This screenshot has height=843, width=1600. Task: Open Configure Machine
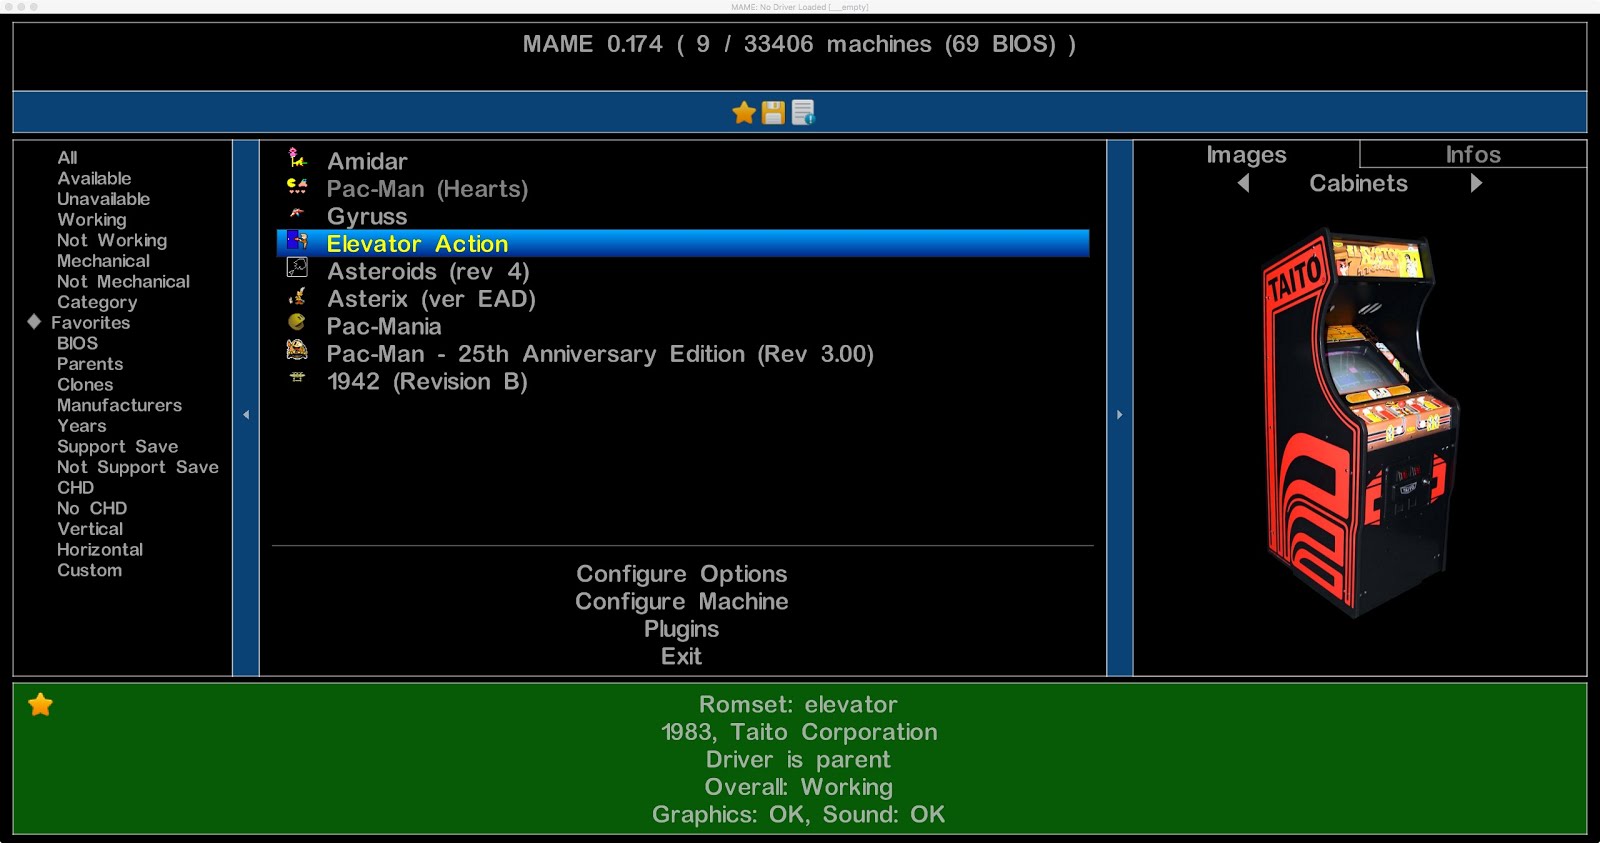[682, 601]
